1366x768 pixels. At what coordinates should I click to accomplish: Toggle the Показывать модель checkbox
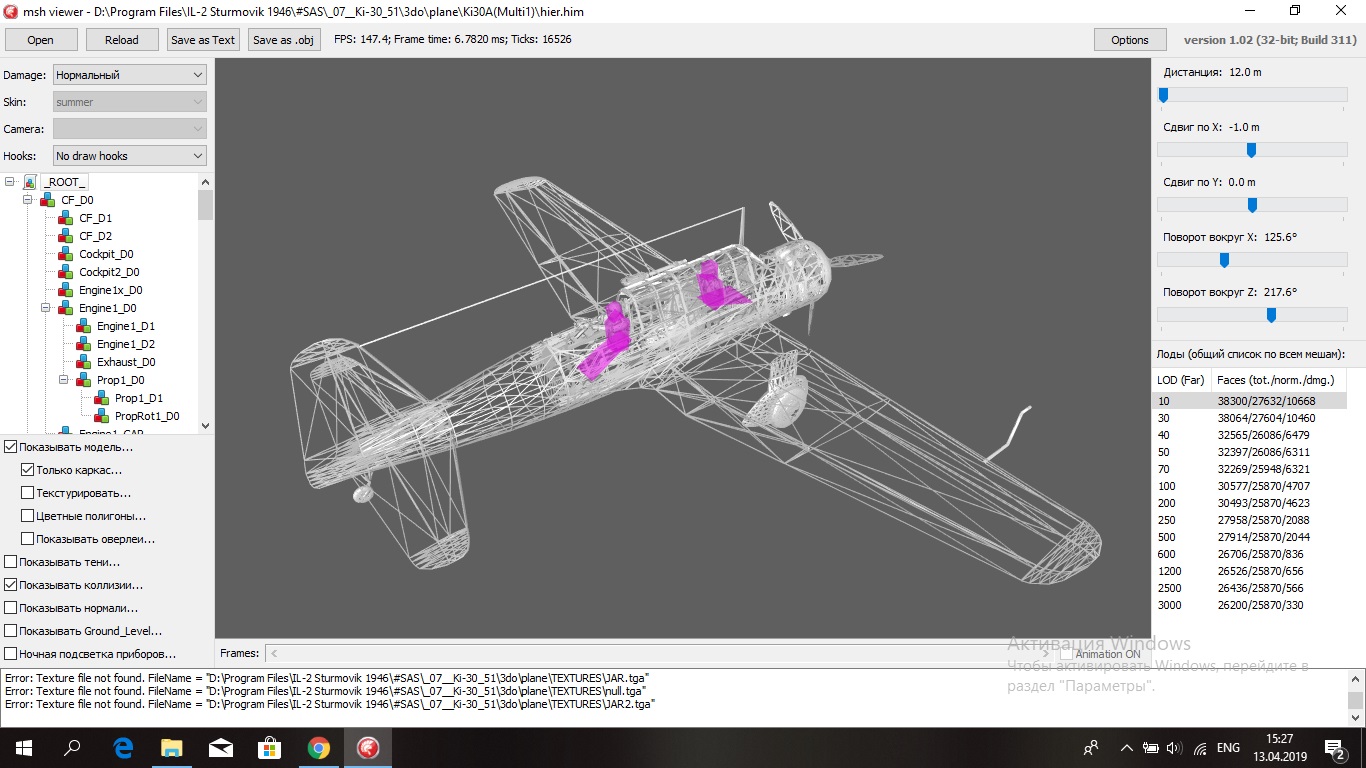[x=11, y=447]
